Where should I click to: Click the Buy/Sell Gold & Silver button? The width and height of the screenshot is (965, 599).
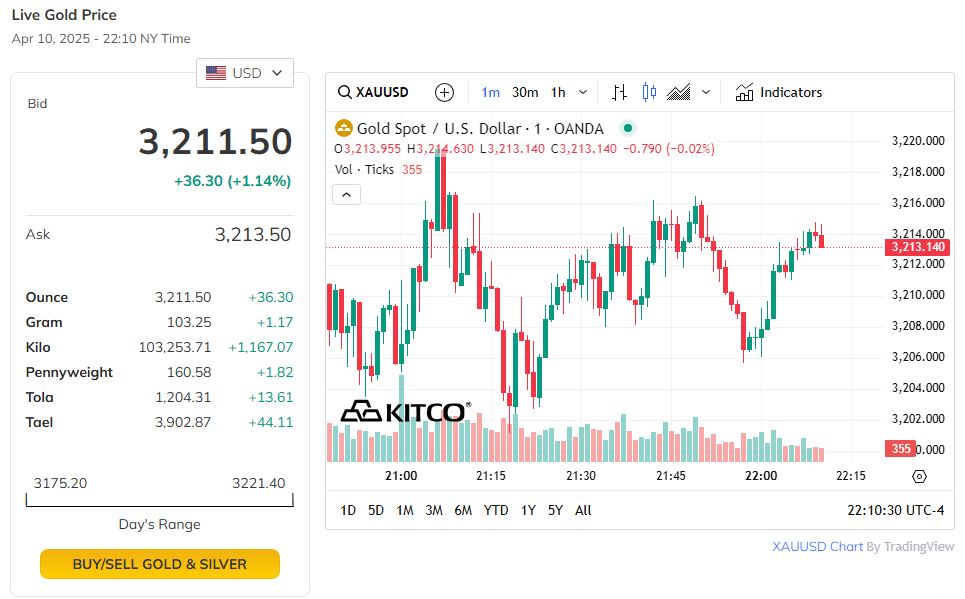(160, 564)
